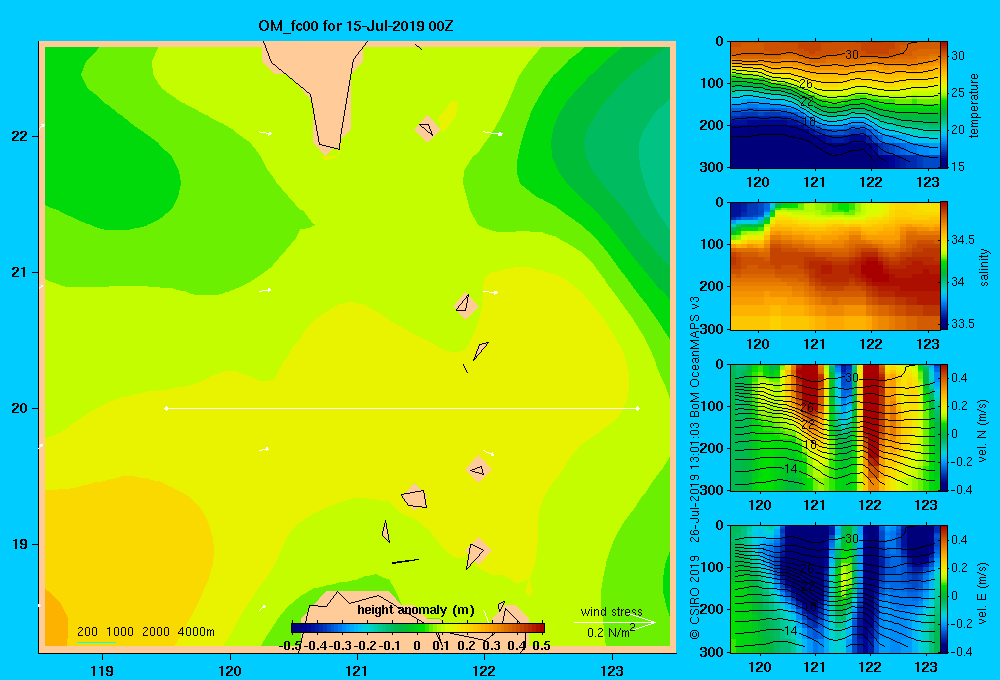Click the '-0.5' minimum on height anomaly scale
1000x680 pixels.
point(290,646)
